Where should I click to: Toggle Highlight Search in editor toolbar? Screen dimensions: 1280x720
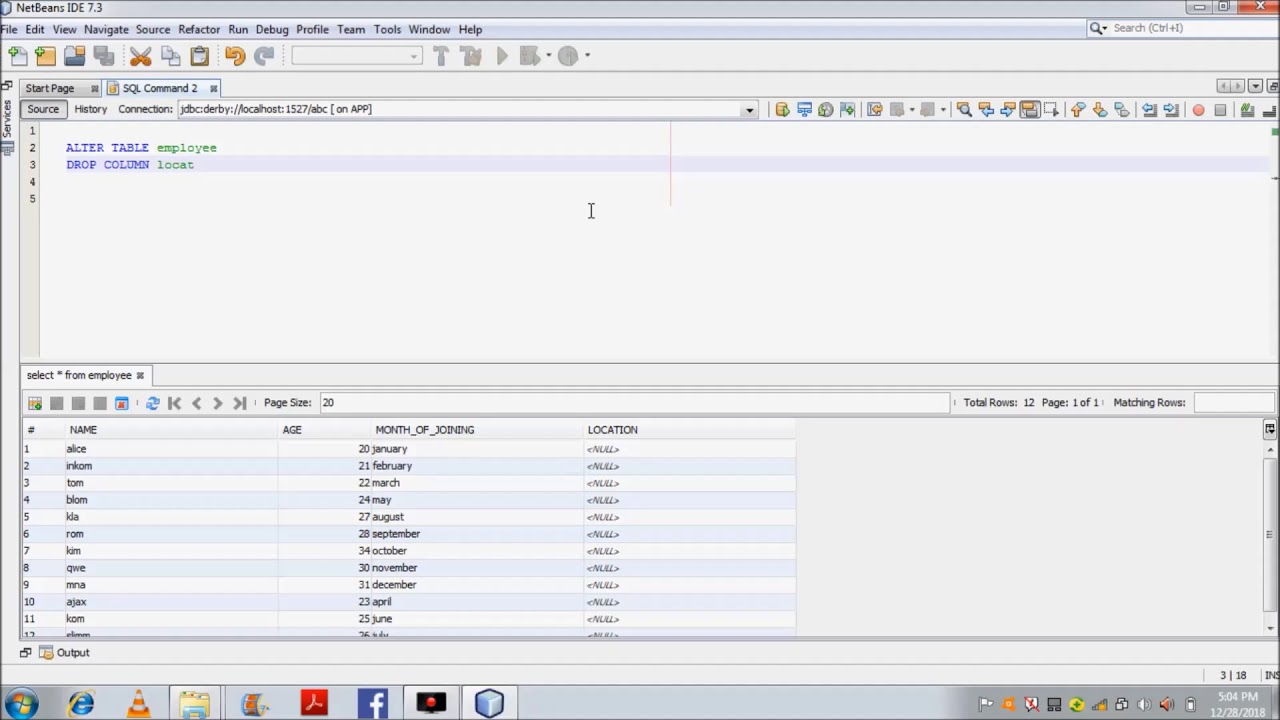tap(1030, 110)
